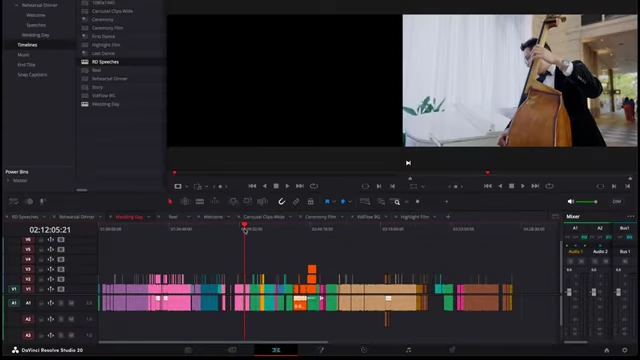Image resolution: width=640 pixels, height=360 pixels.
Task: Open the Edit page icon
Action: pyautogui.click(x=276, y=350)
